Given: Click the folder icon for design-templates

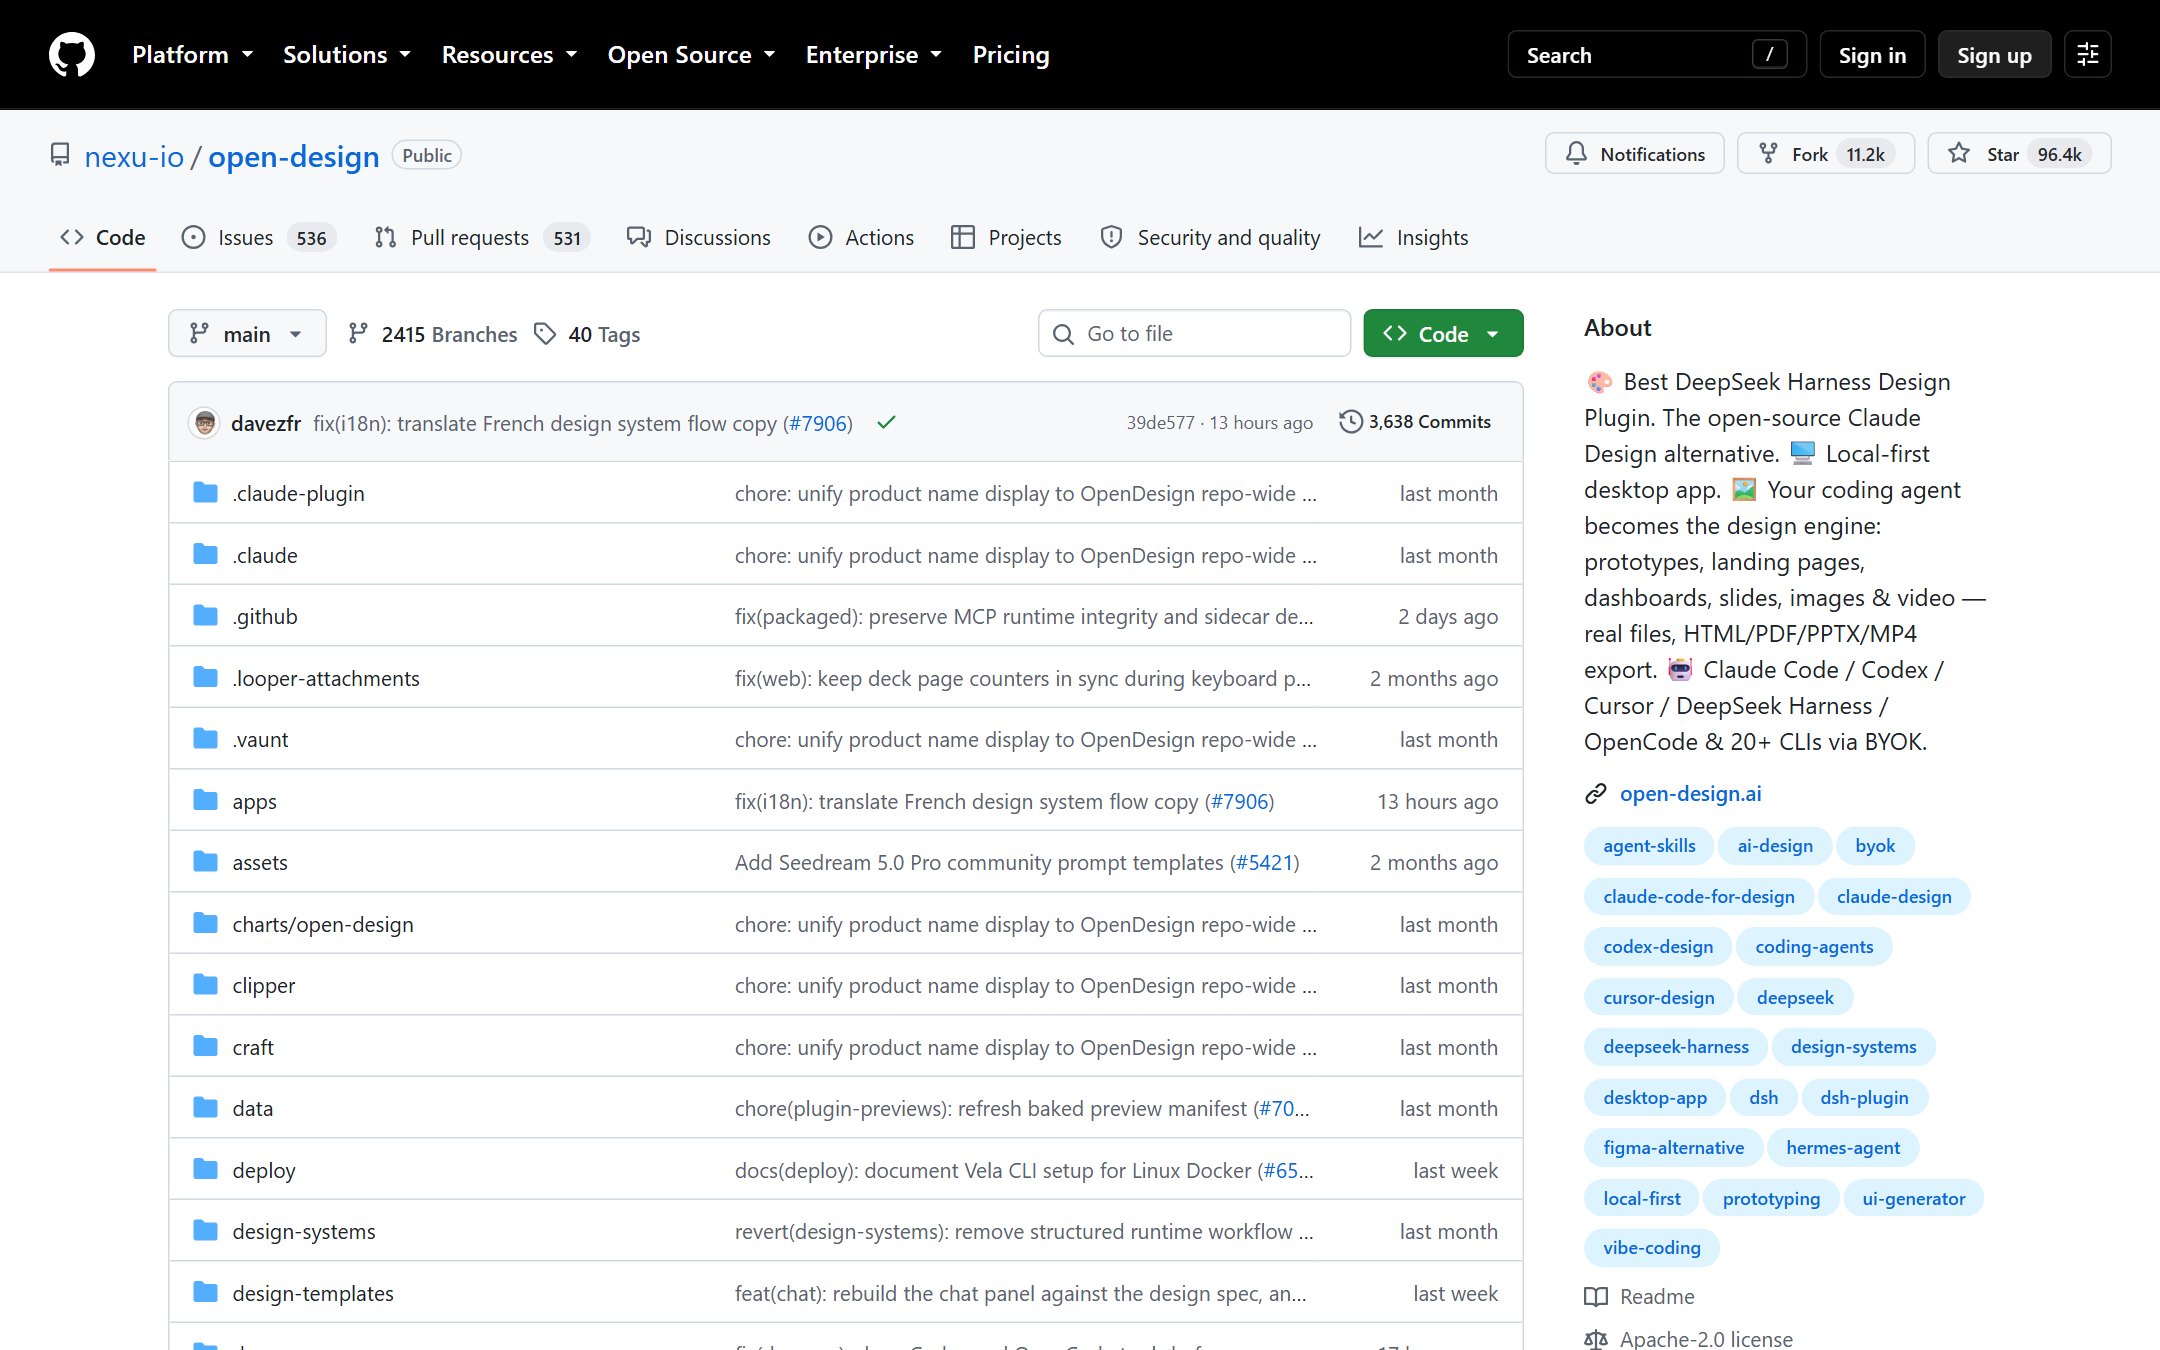Looking at the screenshot, I should 206,1293.
